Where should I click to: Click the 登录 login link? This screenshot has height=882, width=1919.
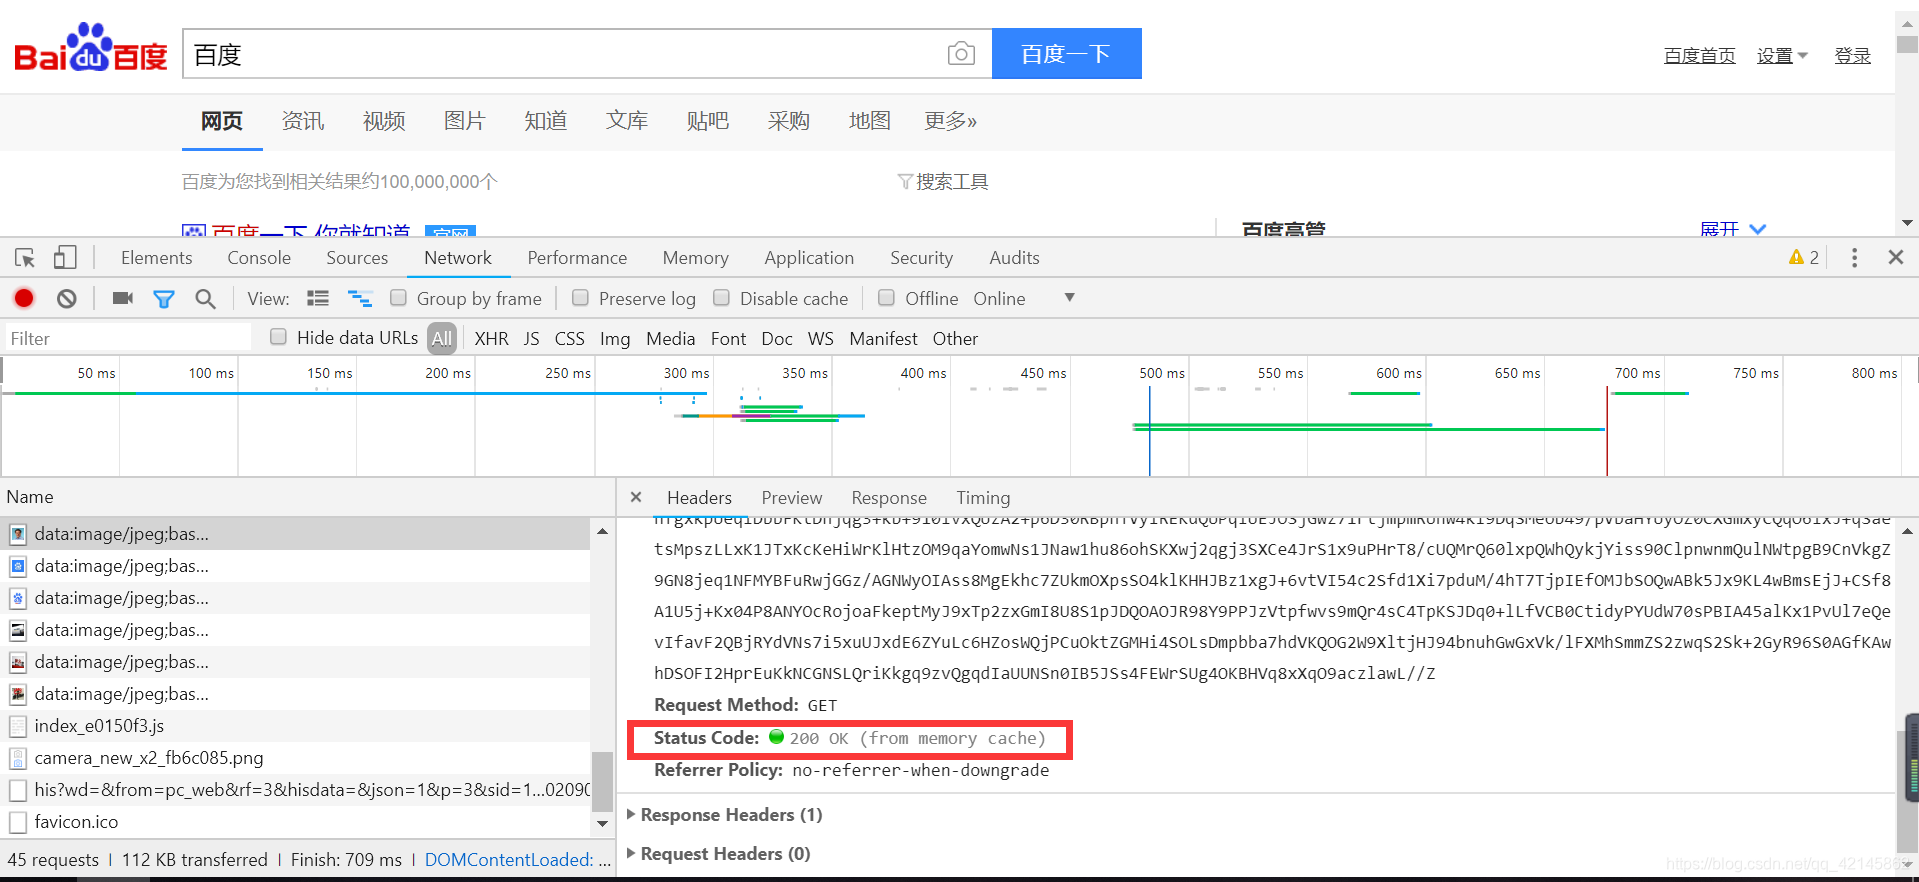coord(1852,56)
